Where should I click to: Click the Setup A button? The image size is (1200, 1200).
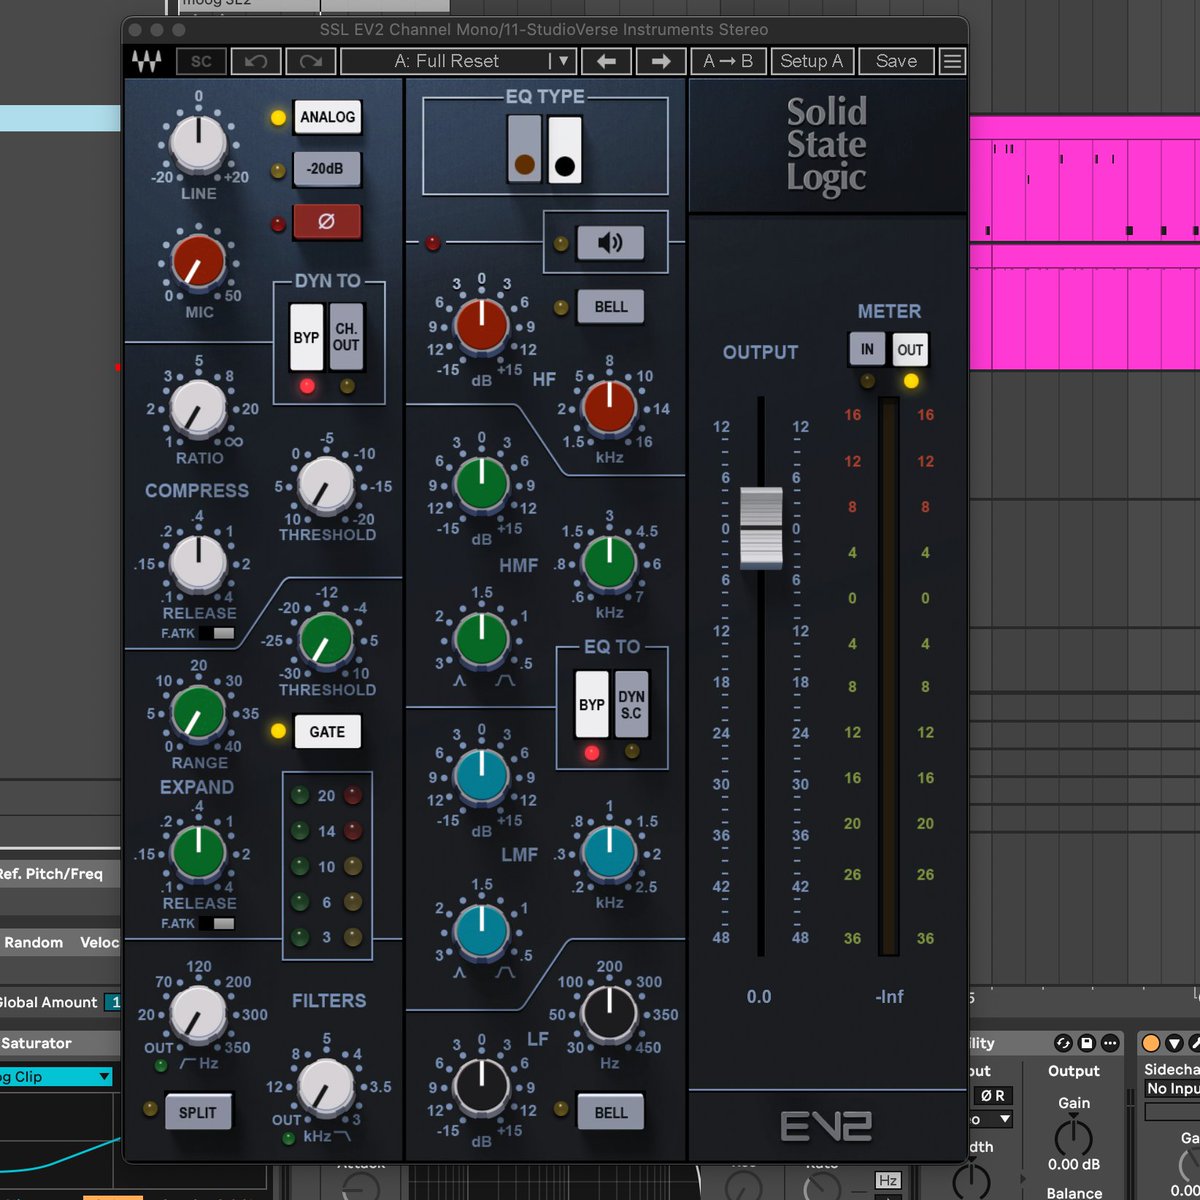(x=811, y=61)
